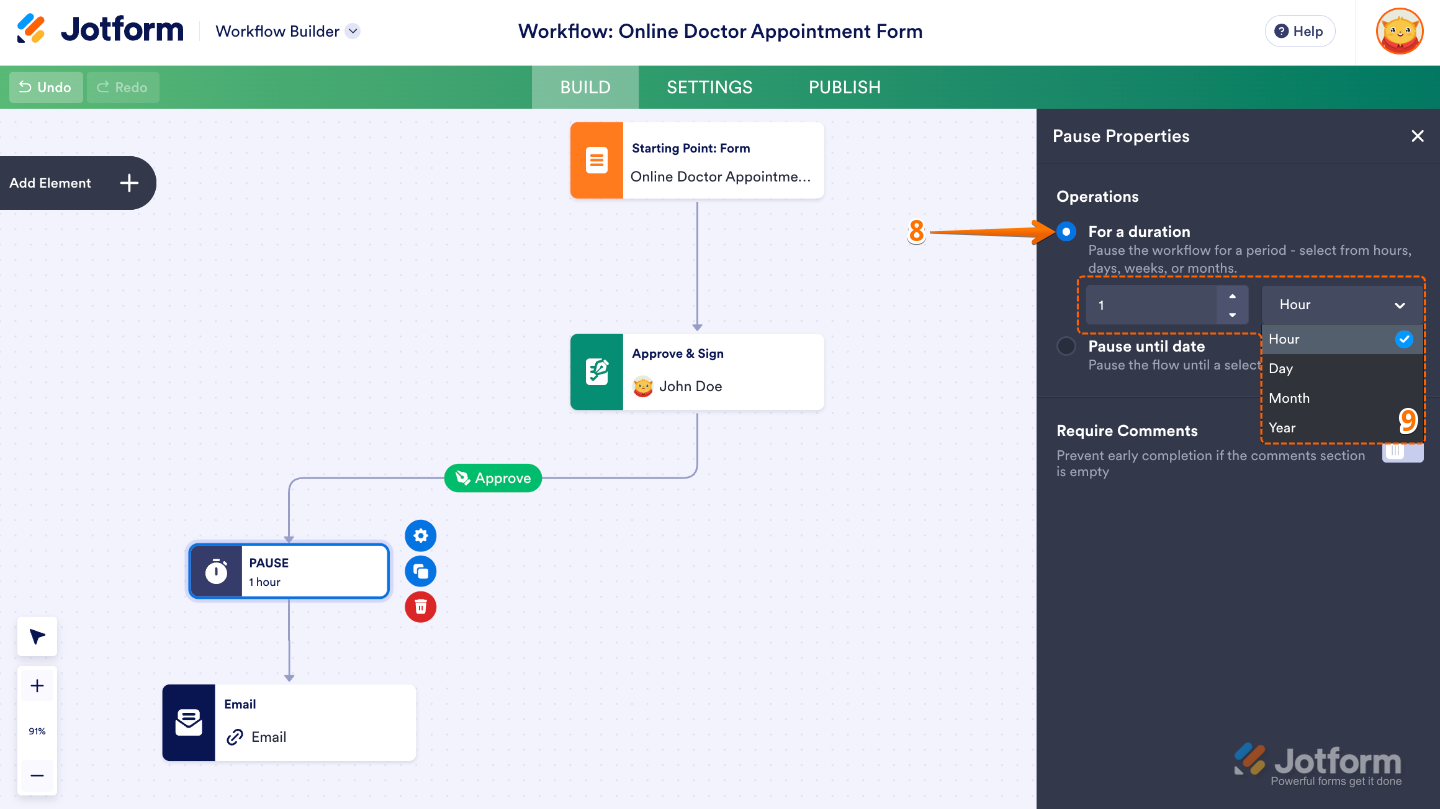
Task: Delete the Pause element via the trash icon
Action: (x=420, y=607)
